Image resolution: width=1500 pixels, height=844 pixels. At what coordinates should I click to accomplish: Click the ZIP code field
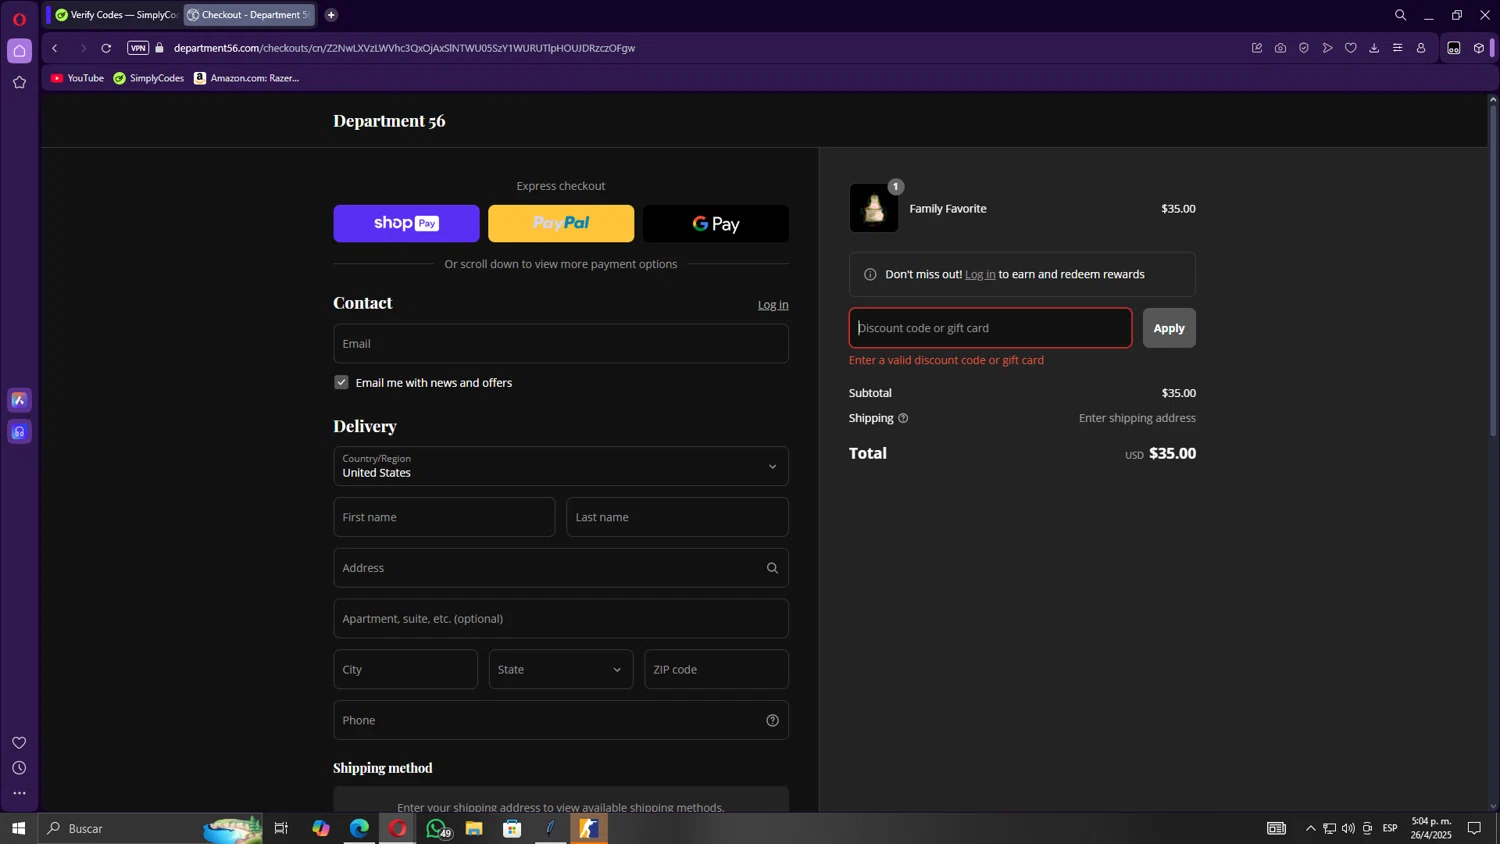coord(716,670)
